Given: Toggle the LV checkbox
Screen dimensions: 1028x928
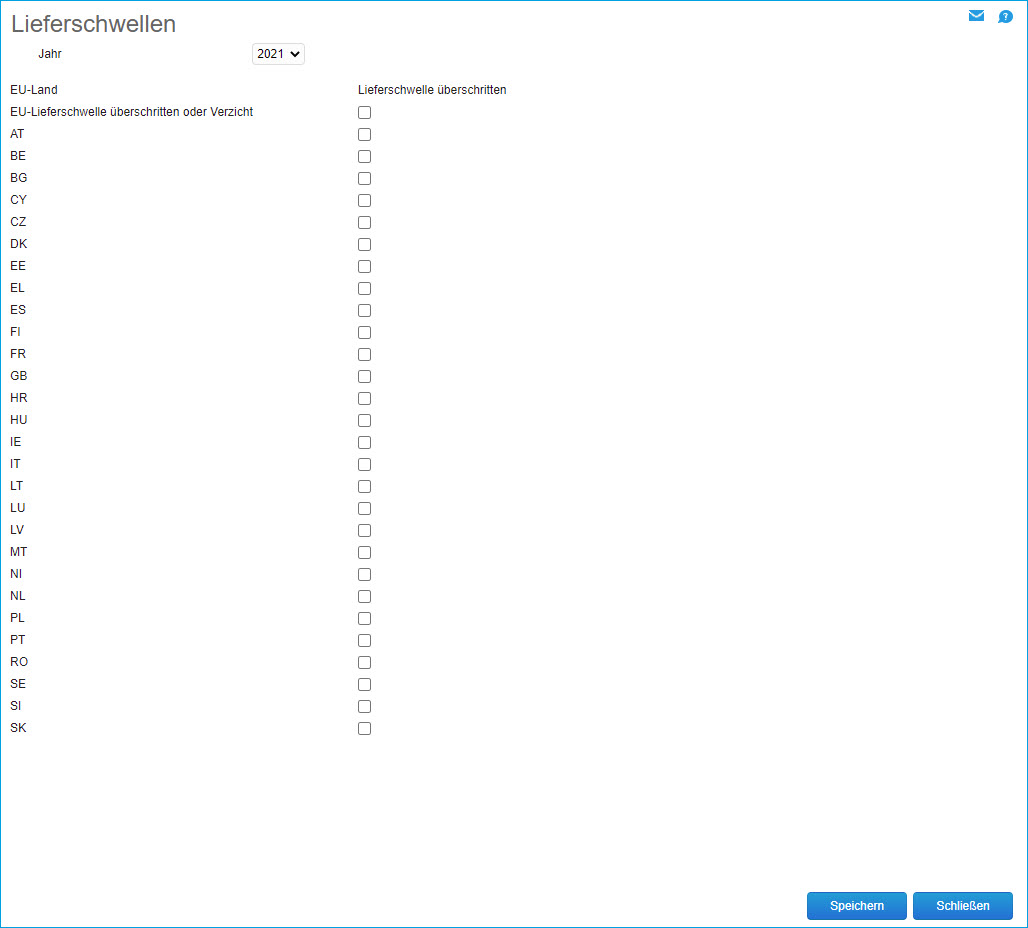Looking at the screenshot, I should (x=365, y=531).
